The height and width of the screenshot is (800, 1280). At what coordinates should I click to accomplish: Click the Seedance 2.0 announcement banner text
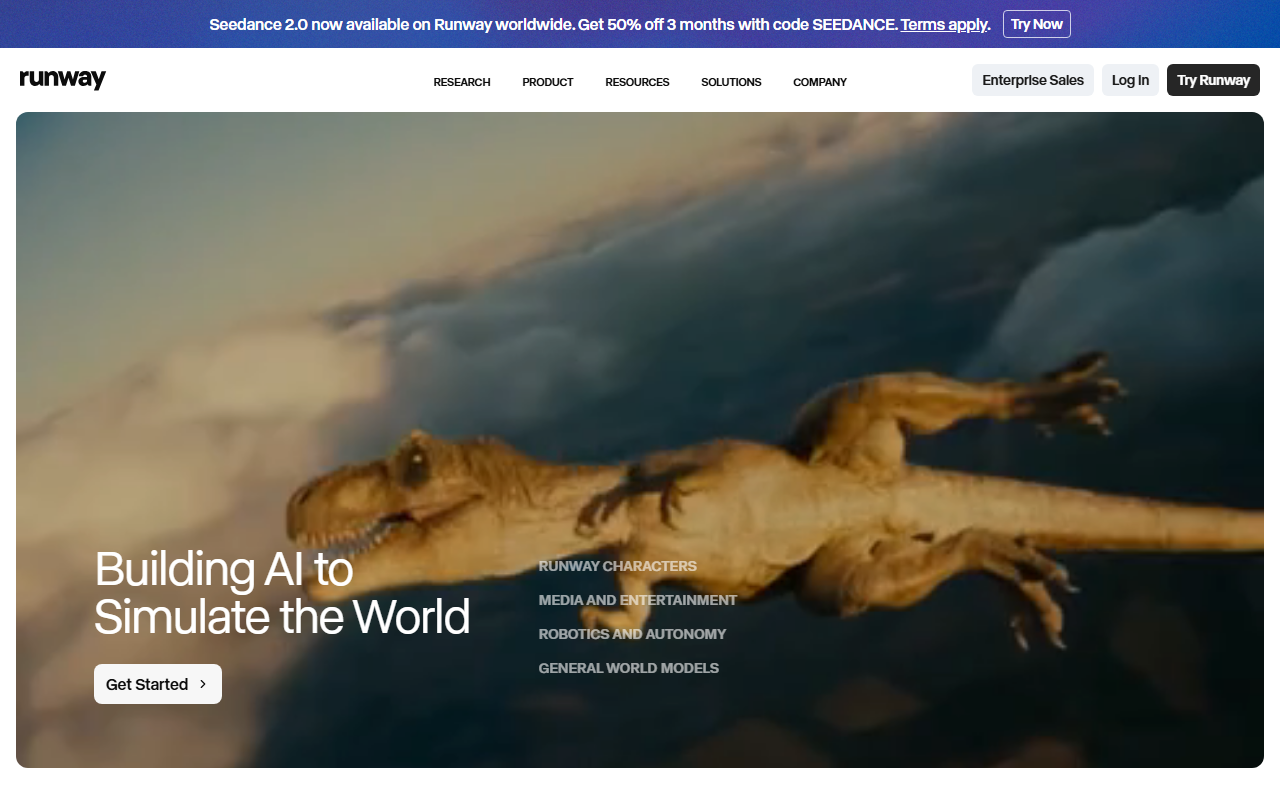(x=552, y=24)
